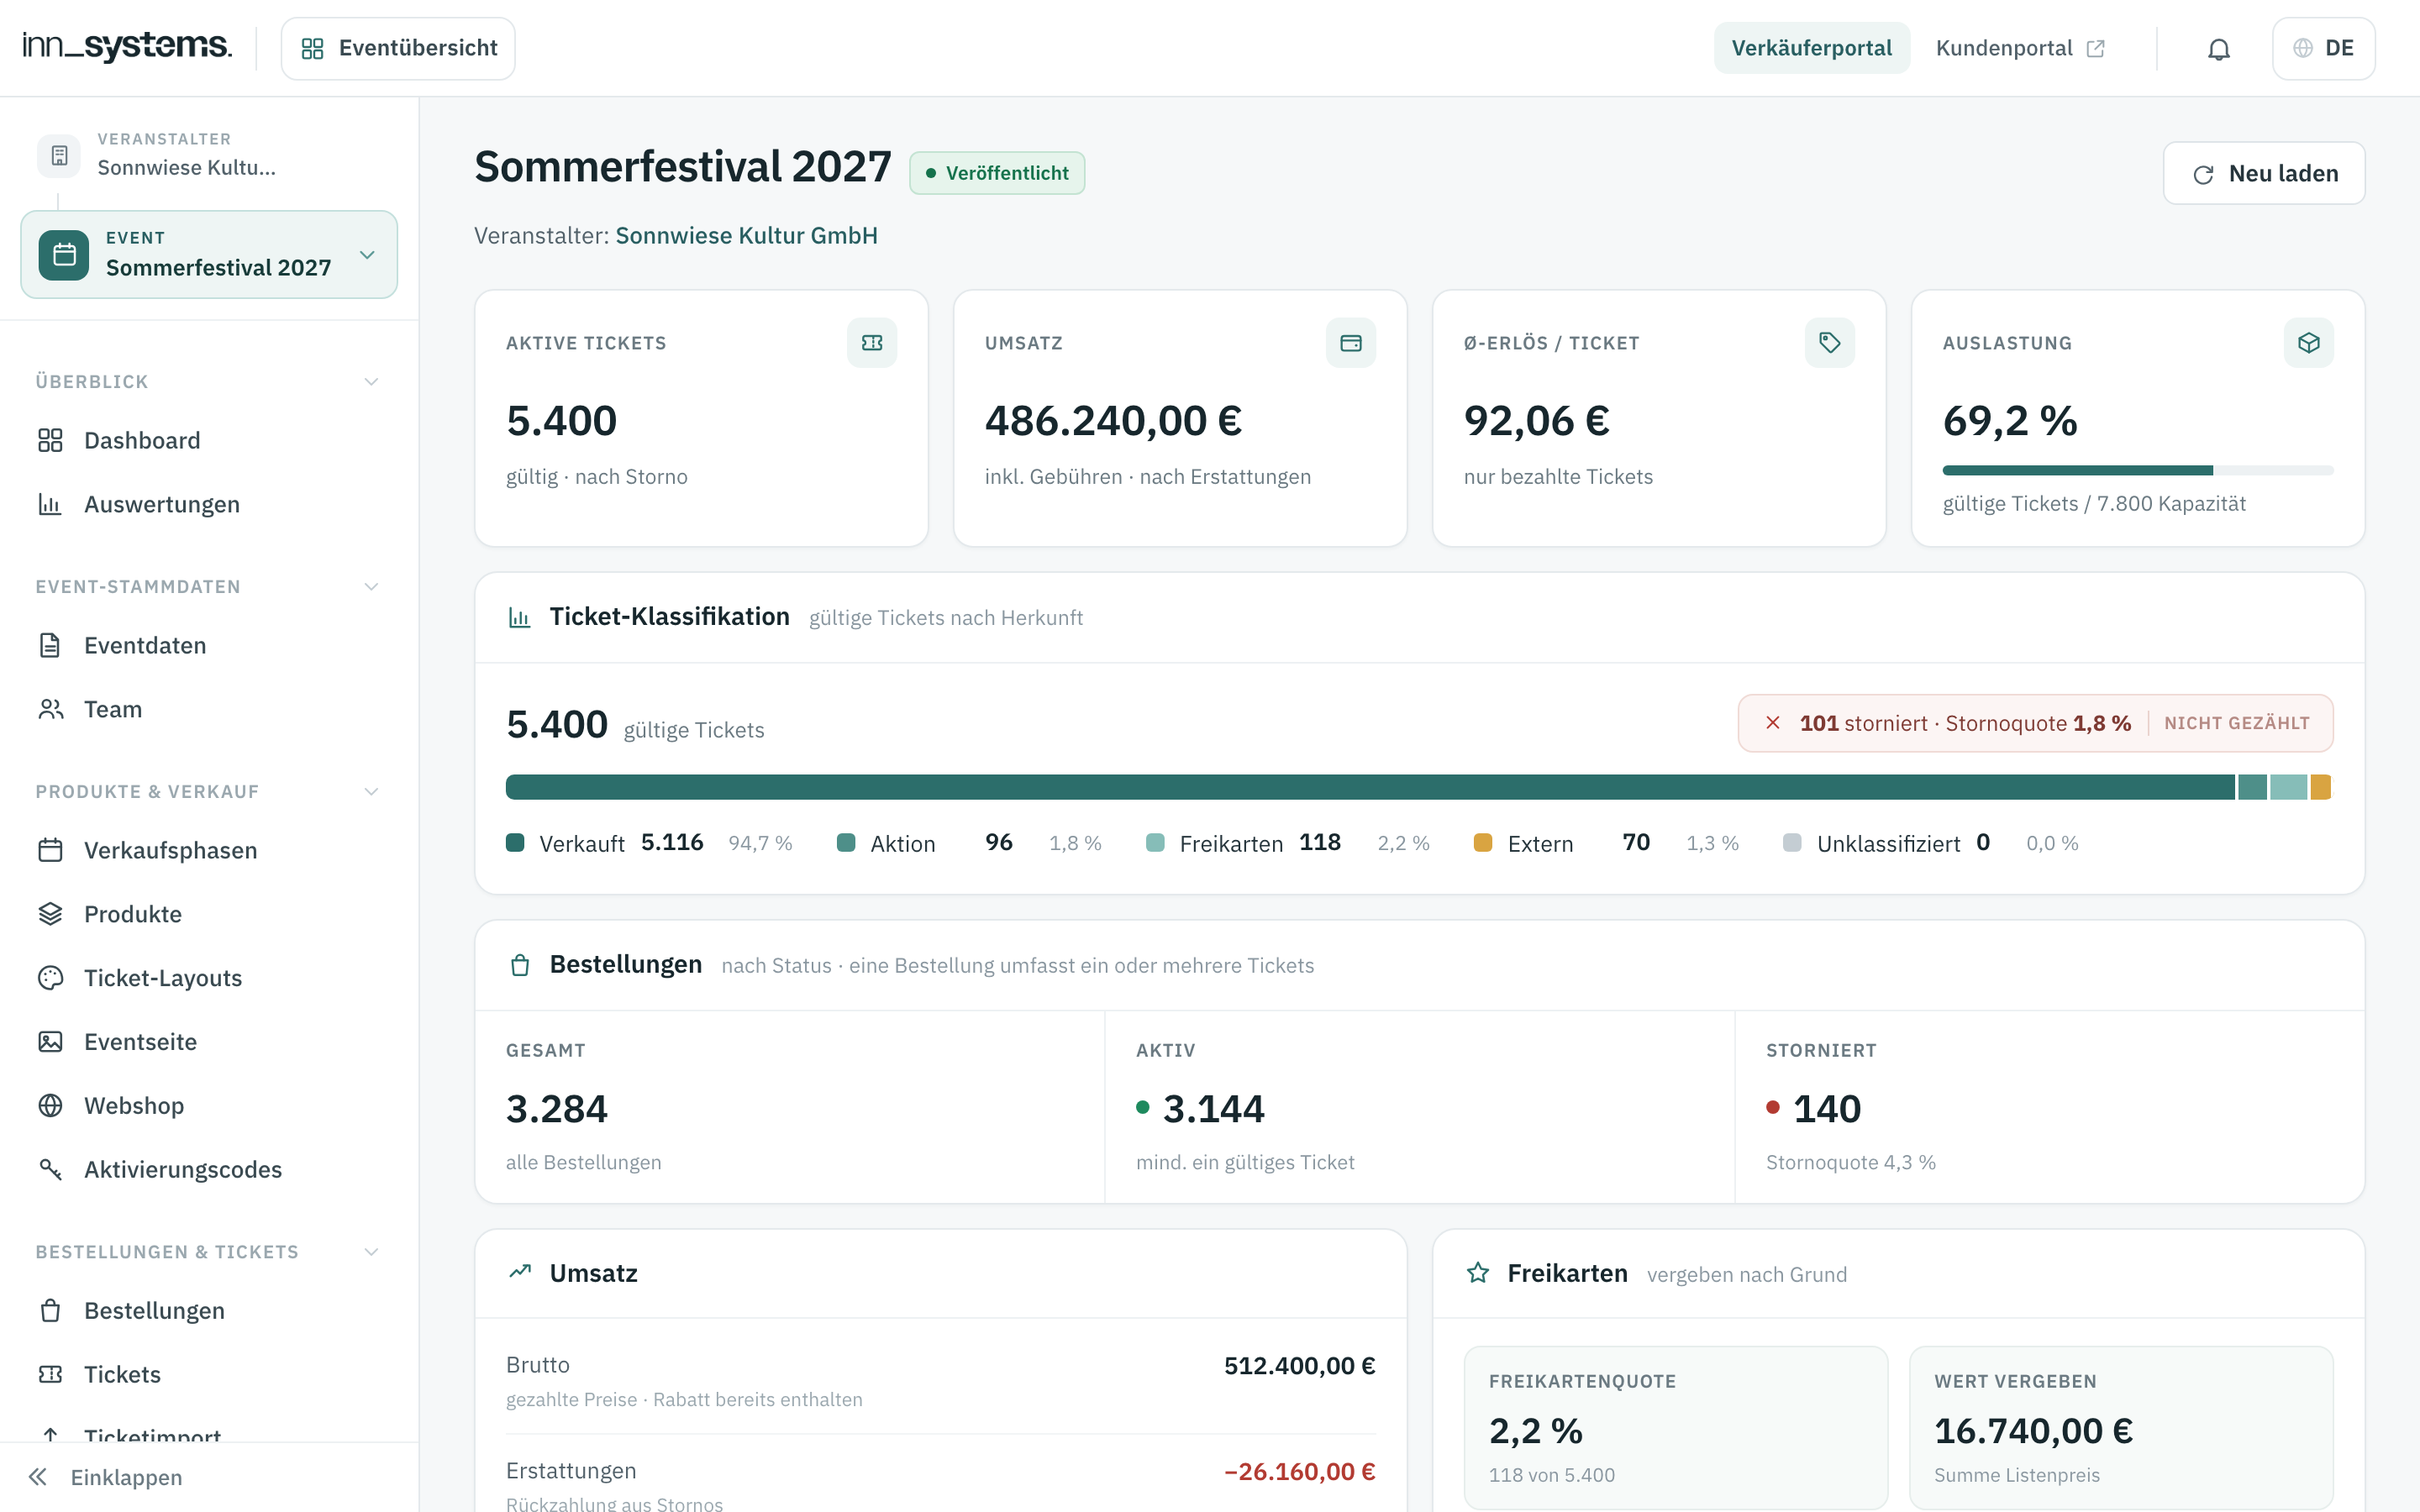2420x1512 pixels.
Task: Click the Aktive Tickets card ticket icon
Action: [871, 343]
